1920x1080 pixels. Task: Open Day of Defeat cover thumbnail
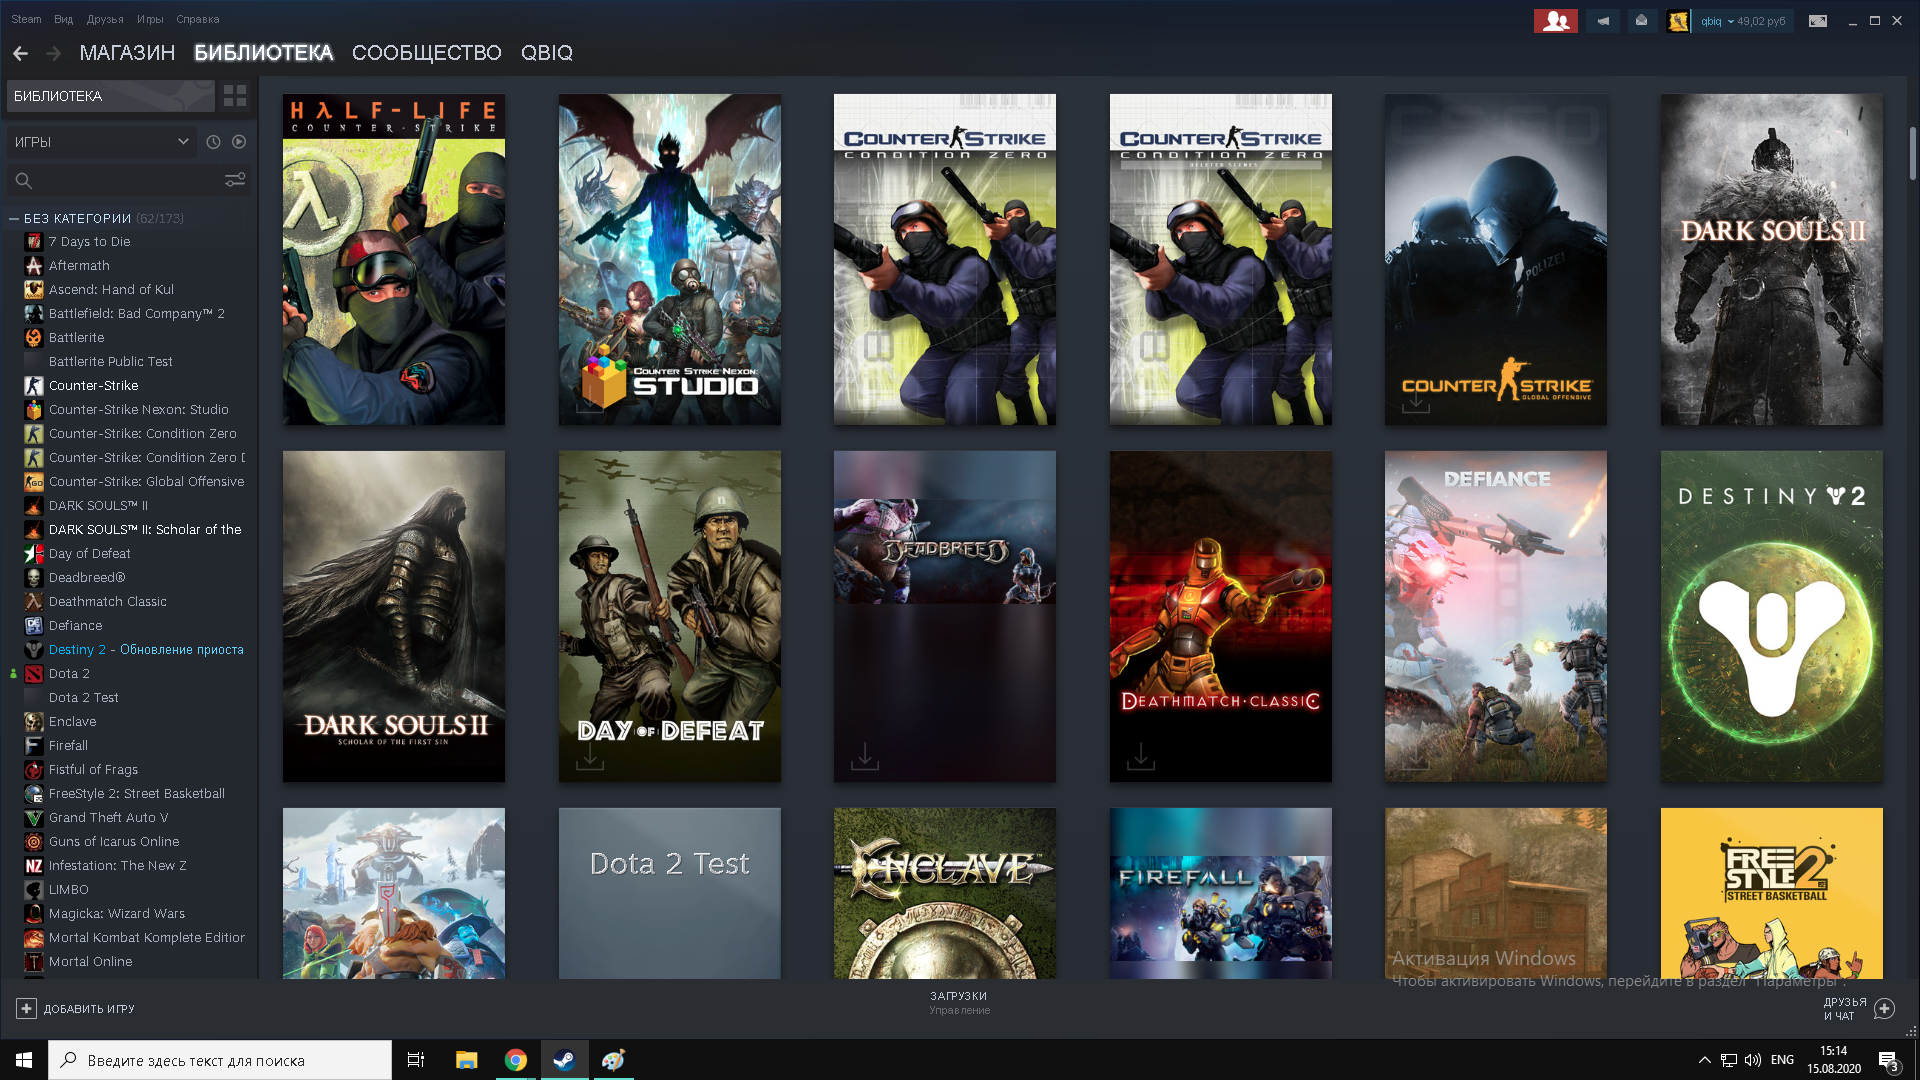coord(670,616)
